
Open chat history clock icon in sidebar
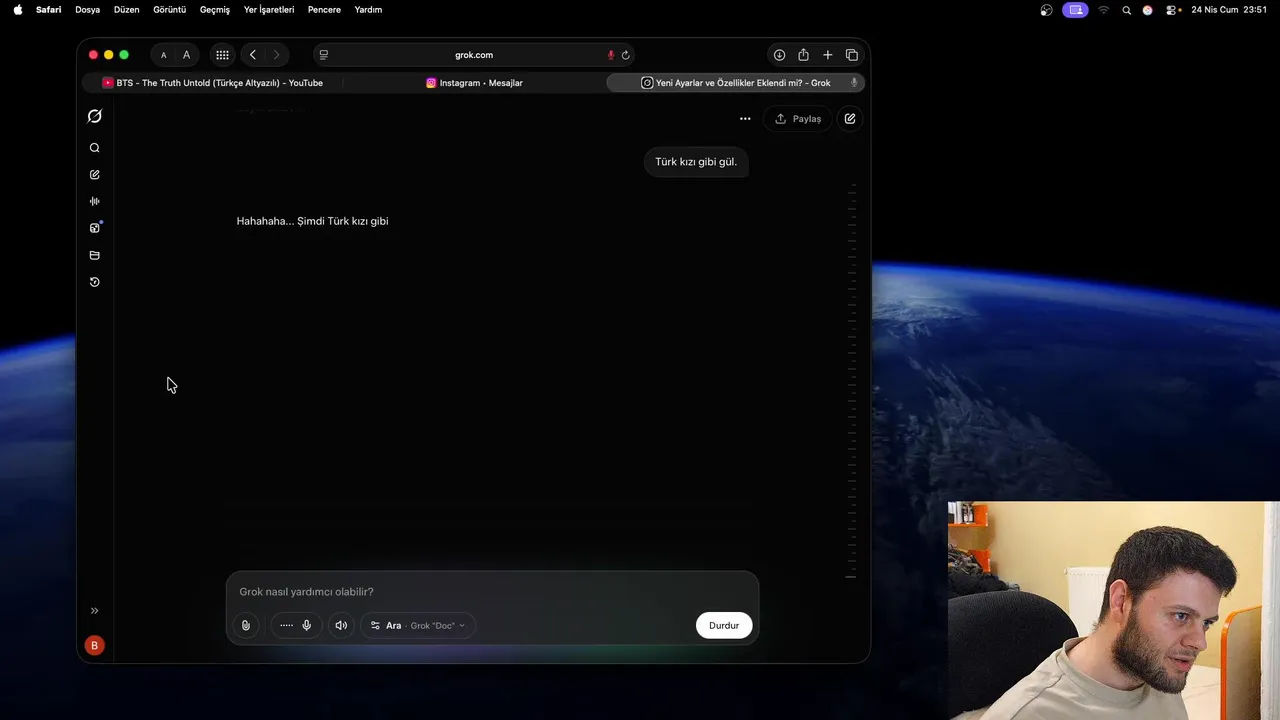94,282
